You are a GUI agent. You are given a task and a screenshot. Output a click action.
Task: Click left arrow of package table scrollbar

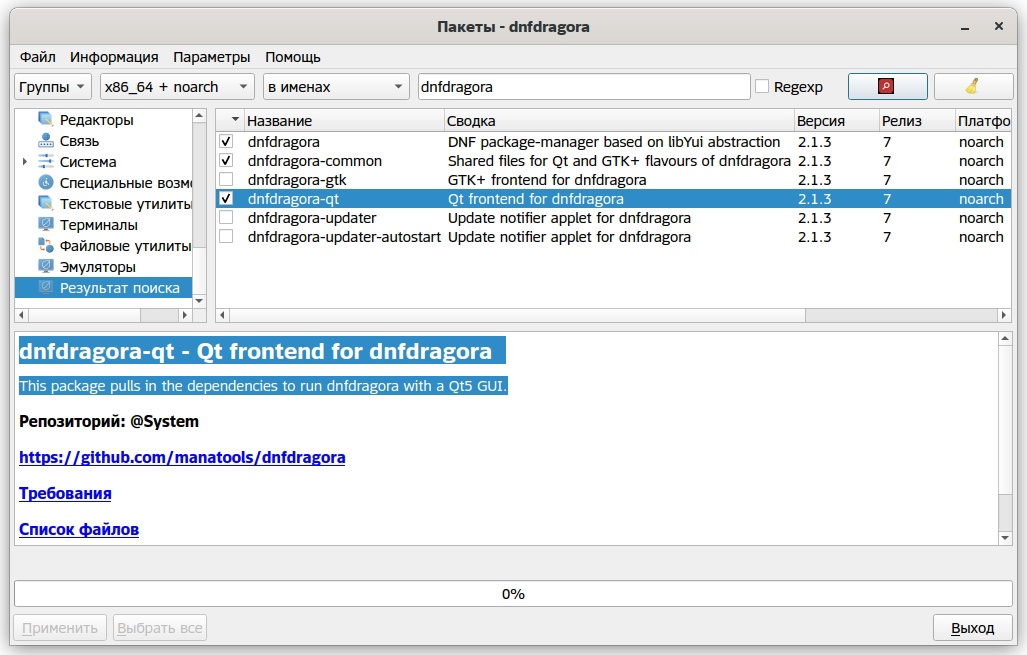(223, 315)
